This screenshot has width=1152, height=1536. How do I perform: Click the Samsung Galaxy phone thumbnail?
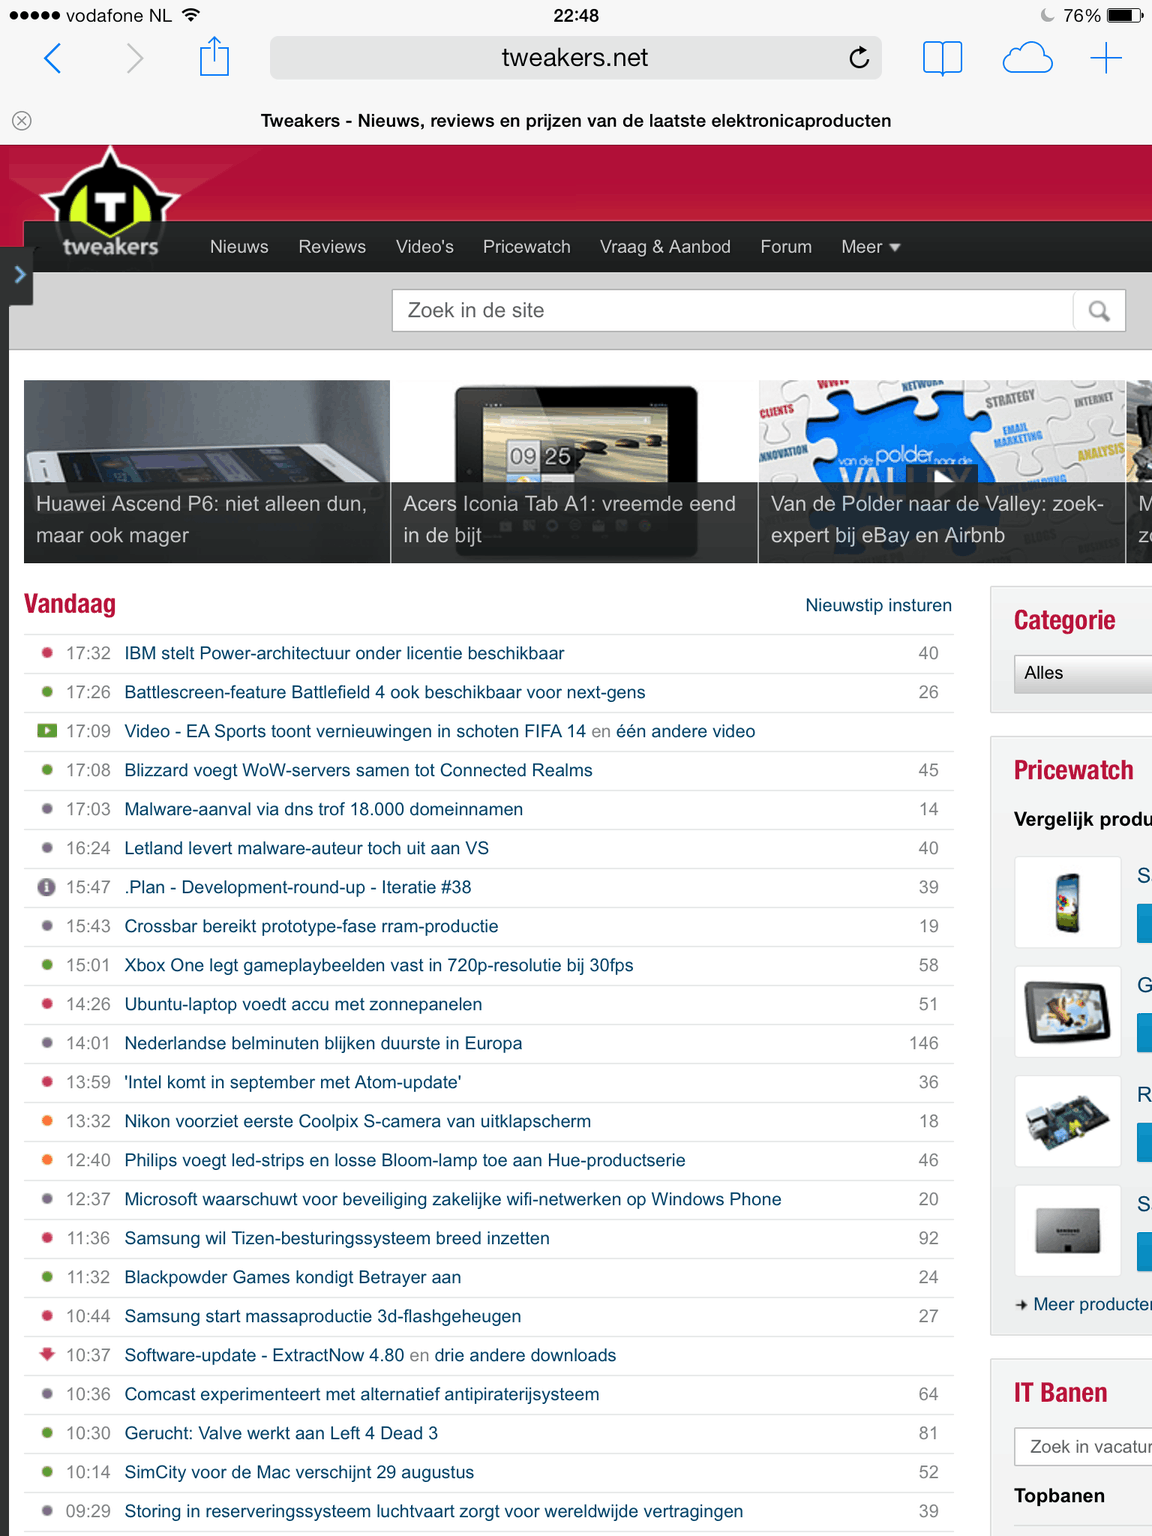(1068, 902)
